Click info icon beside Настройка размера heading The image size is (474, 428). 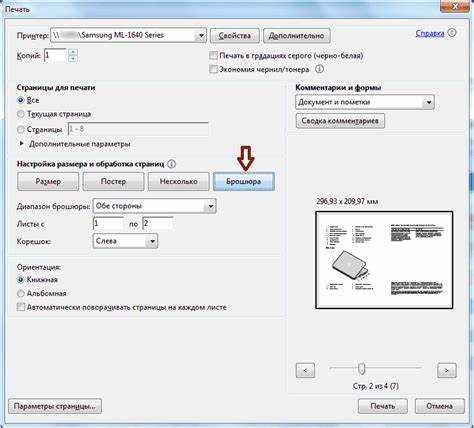(172, 164)
